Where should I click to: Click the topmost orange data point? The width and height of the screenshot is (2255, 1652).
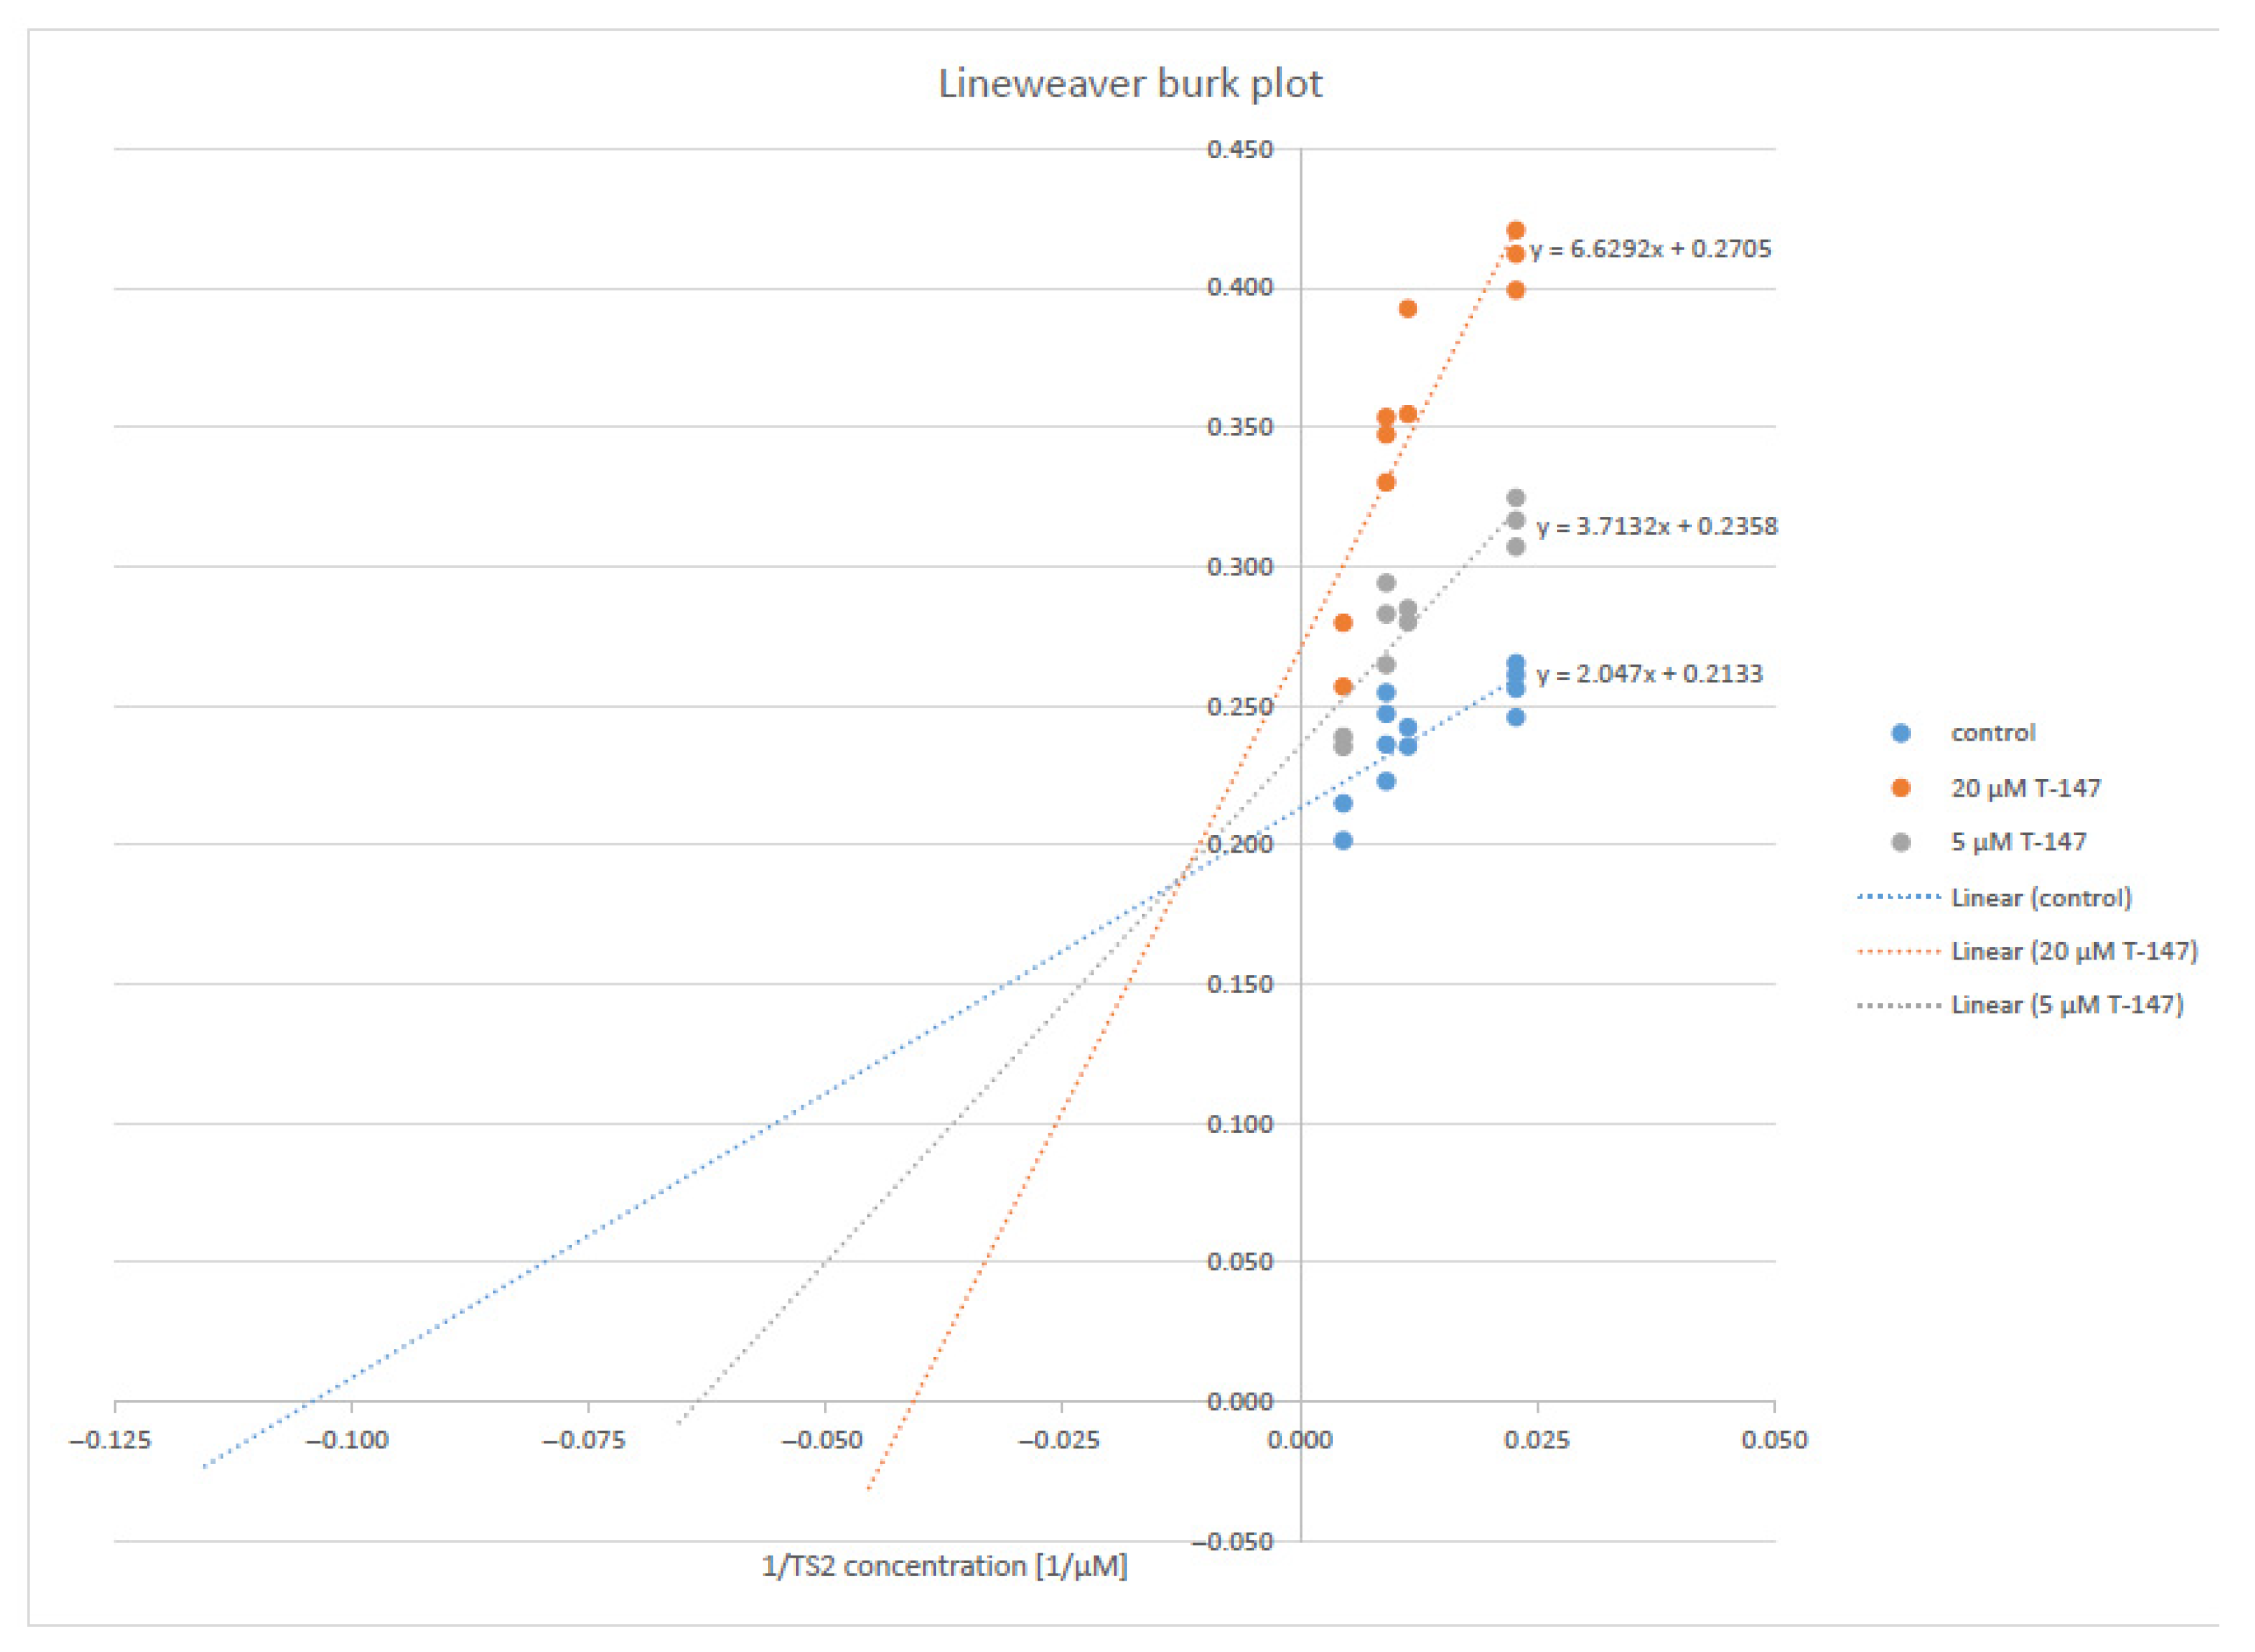pyautogui.click(x=1515, y=231)
